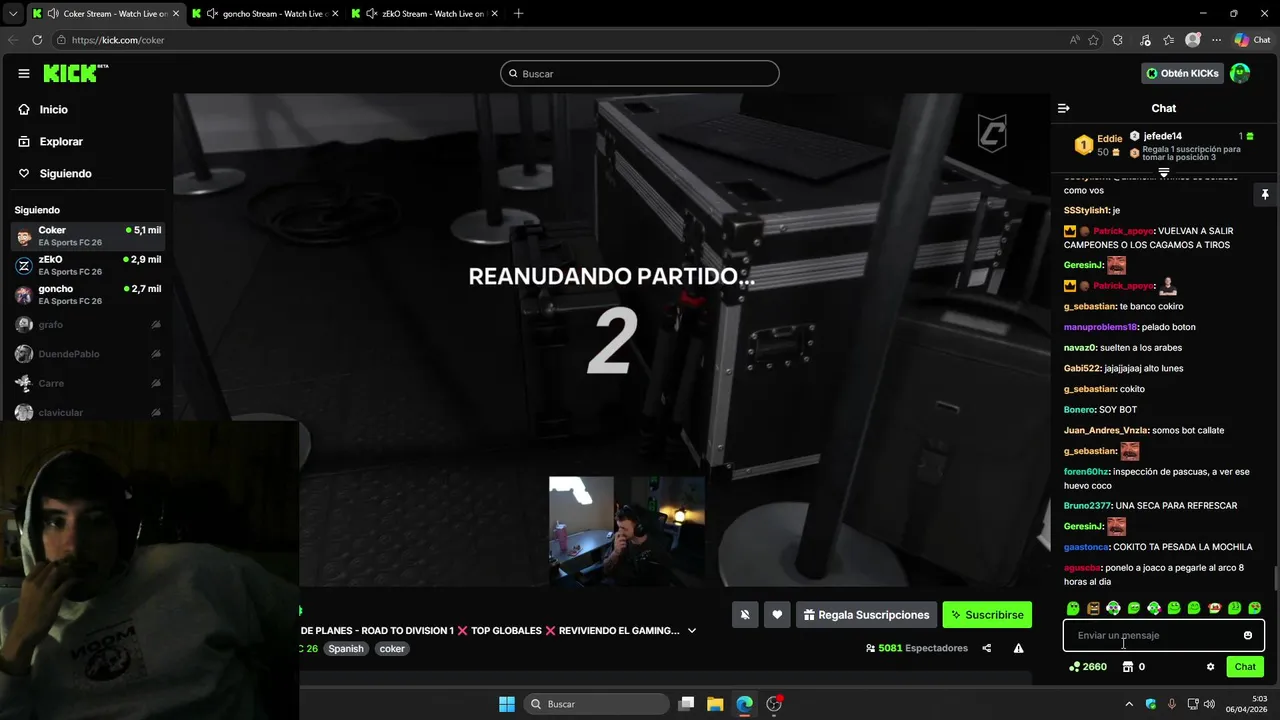This screenshot has width=1280, height=720.
Task: Click the Regala Suscripciones button
Action: pos(866,615)
